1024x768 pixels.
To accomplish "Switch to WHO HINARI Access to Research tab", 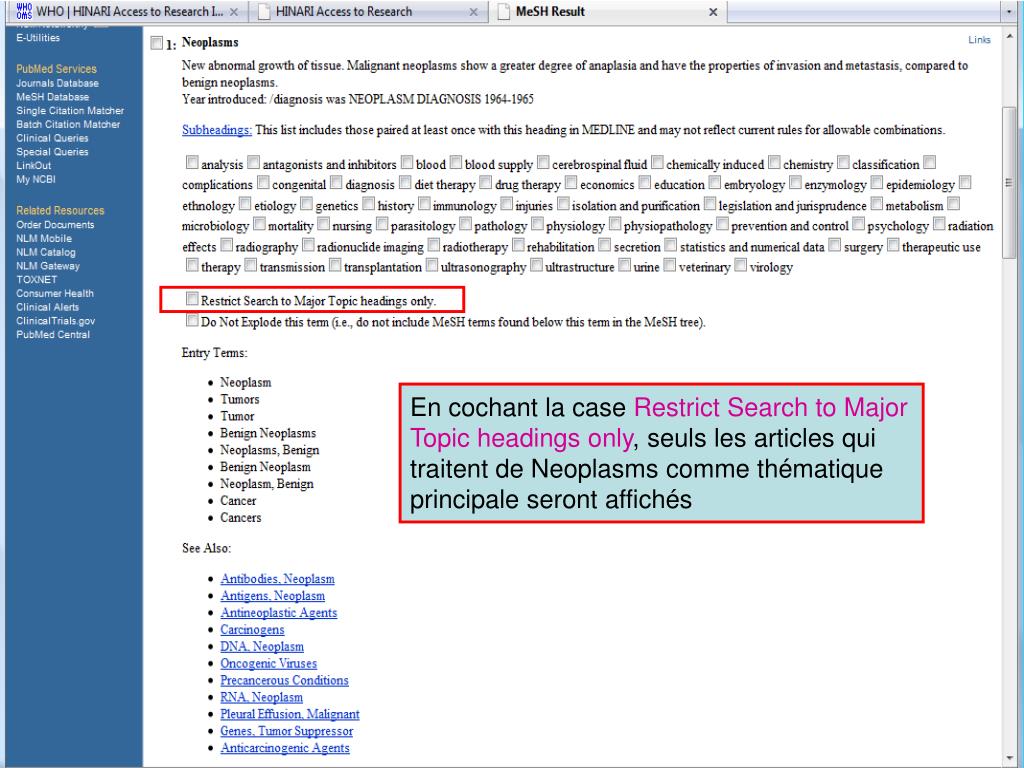I will [126, 12].
